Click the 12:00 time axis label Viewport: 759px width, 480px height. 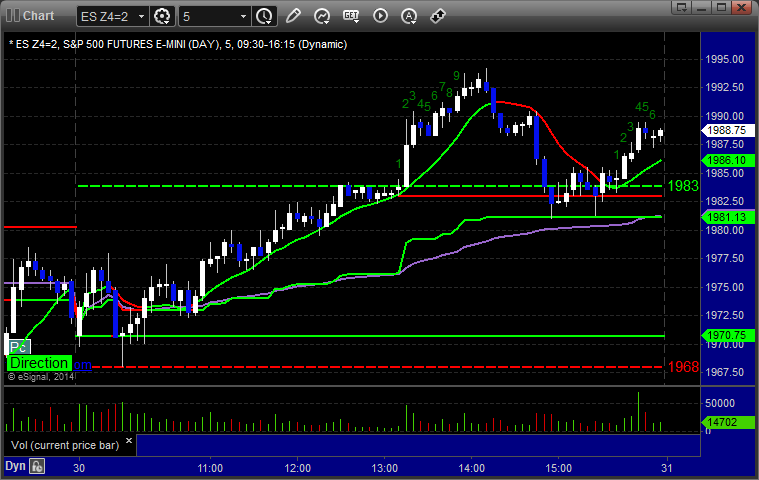pos(297,468)
